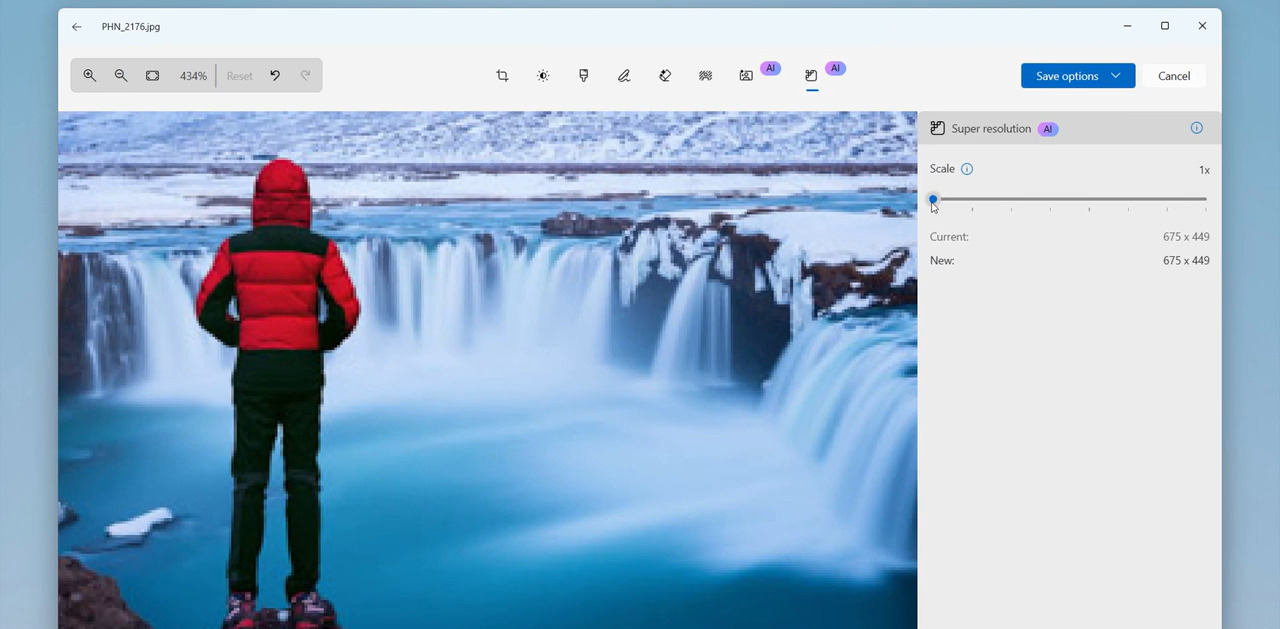Click the 1x scale value
This screenshot has height=629, width=1280.
[x=1204, y=170]
